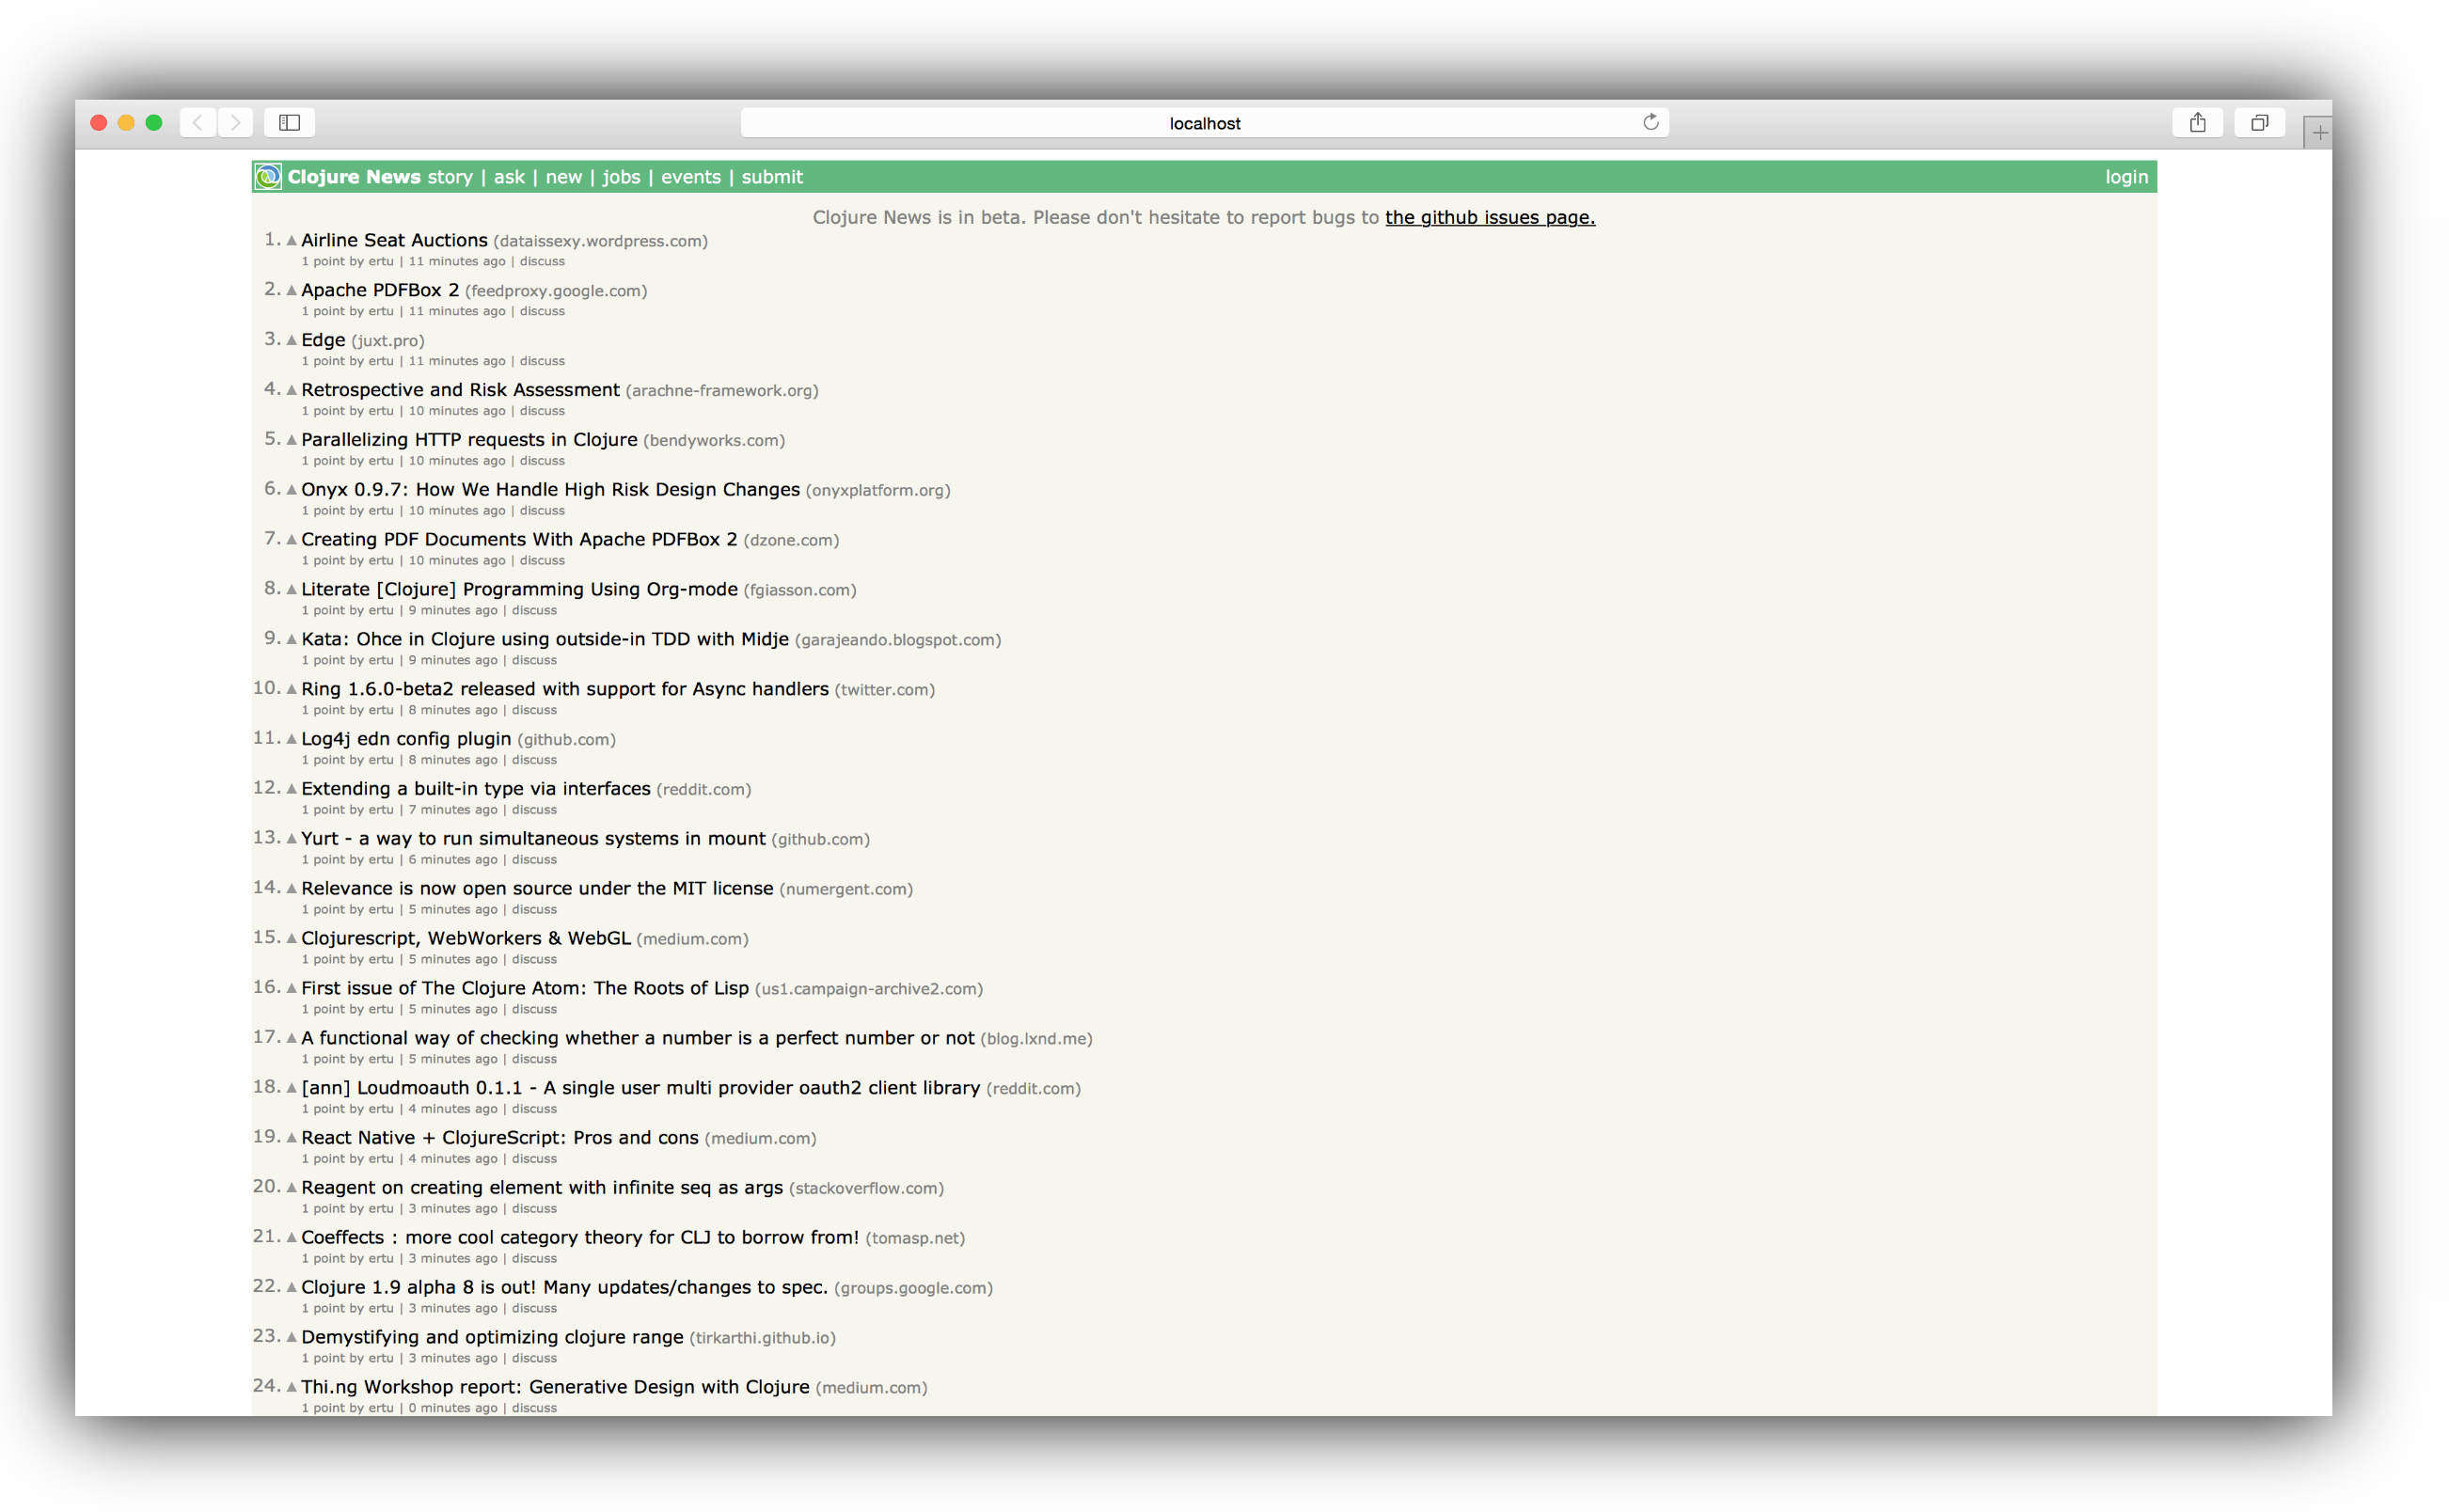The height and width of the screenshot is (1512, 2449).
Task: Upvote the "Edge" story
Action: [x=291, y=340]
